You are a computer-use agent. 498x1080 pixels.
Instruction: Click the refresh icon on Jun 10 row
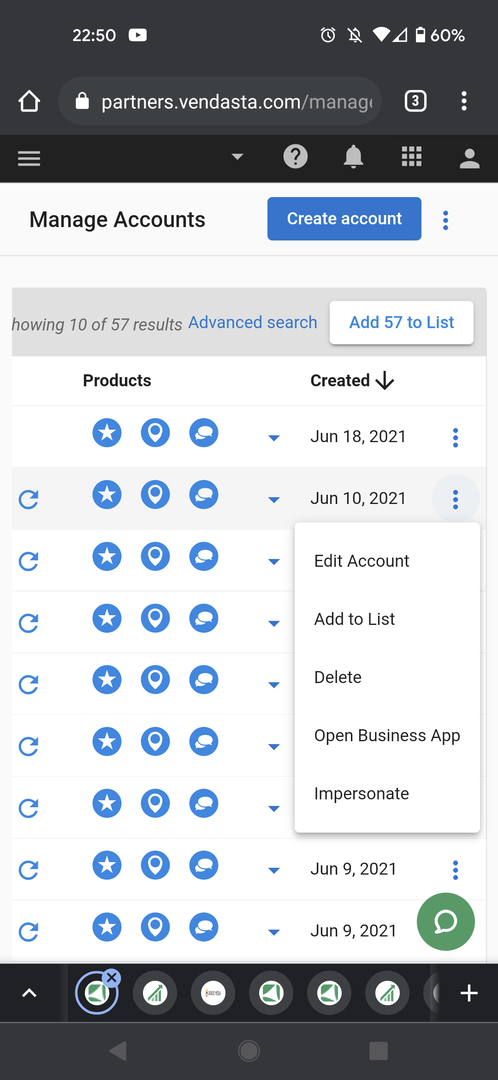point(28,499)
